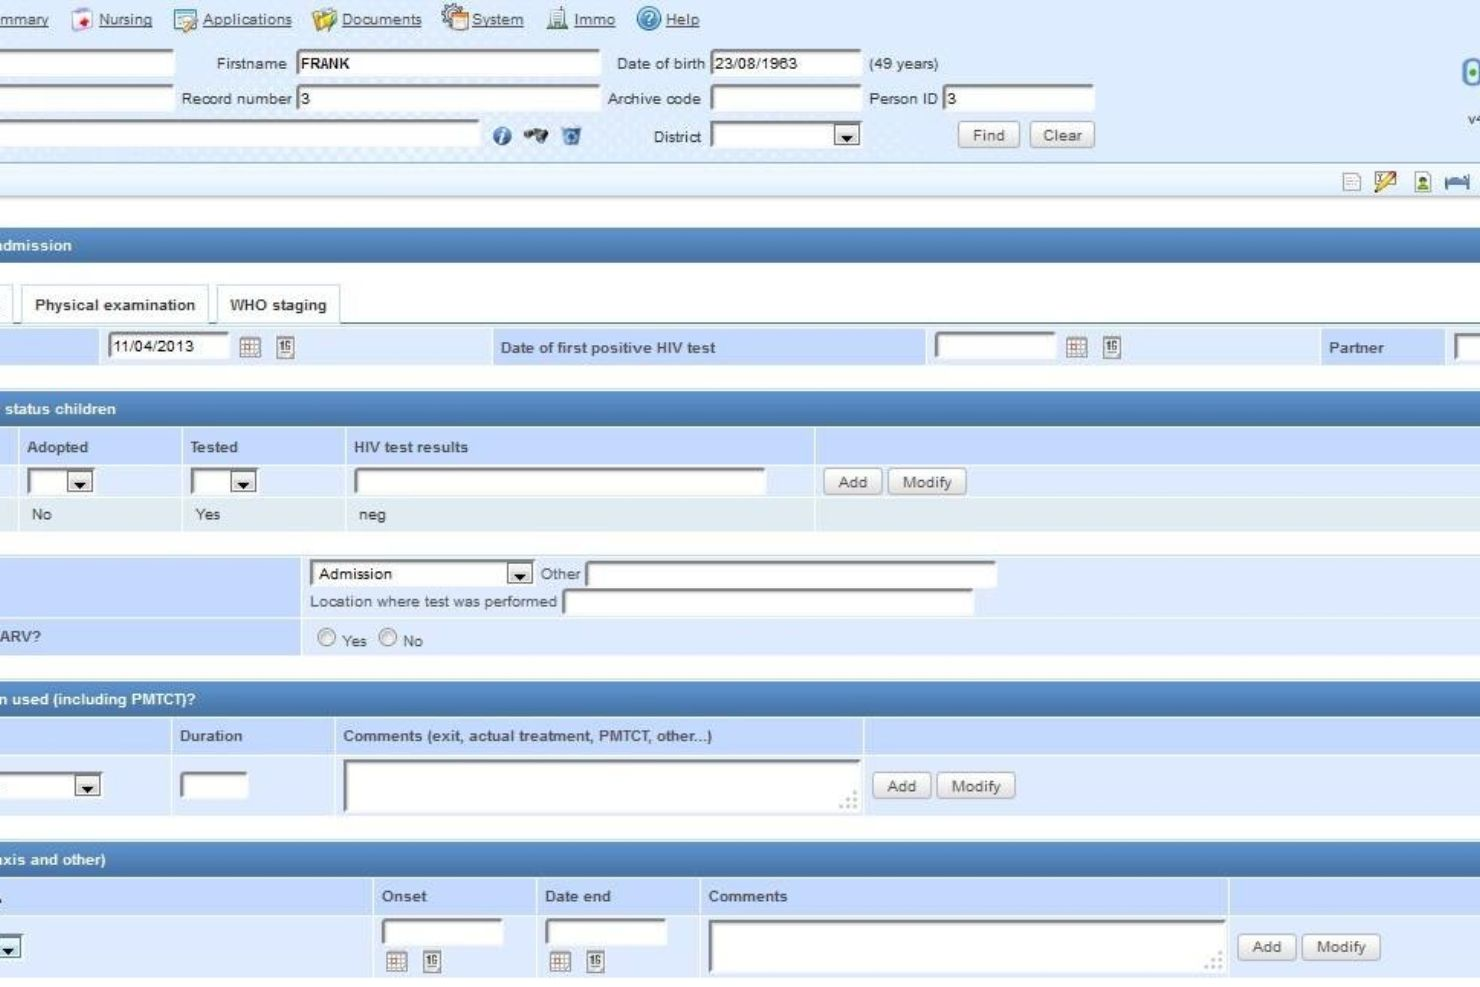This screenshot has height=987, width=1480.
Task: Click Add in the HIV test results row
Action: 852,482
